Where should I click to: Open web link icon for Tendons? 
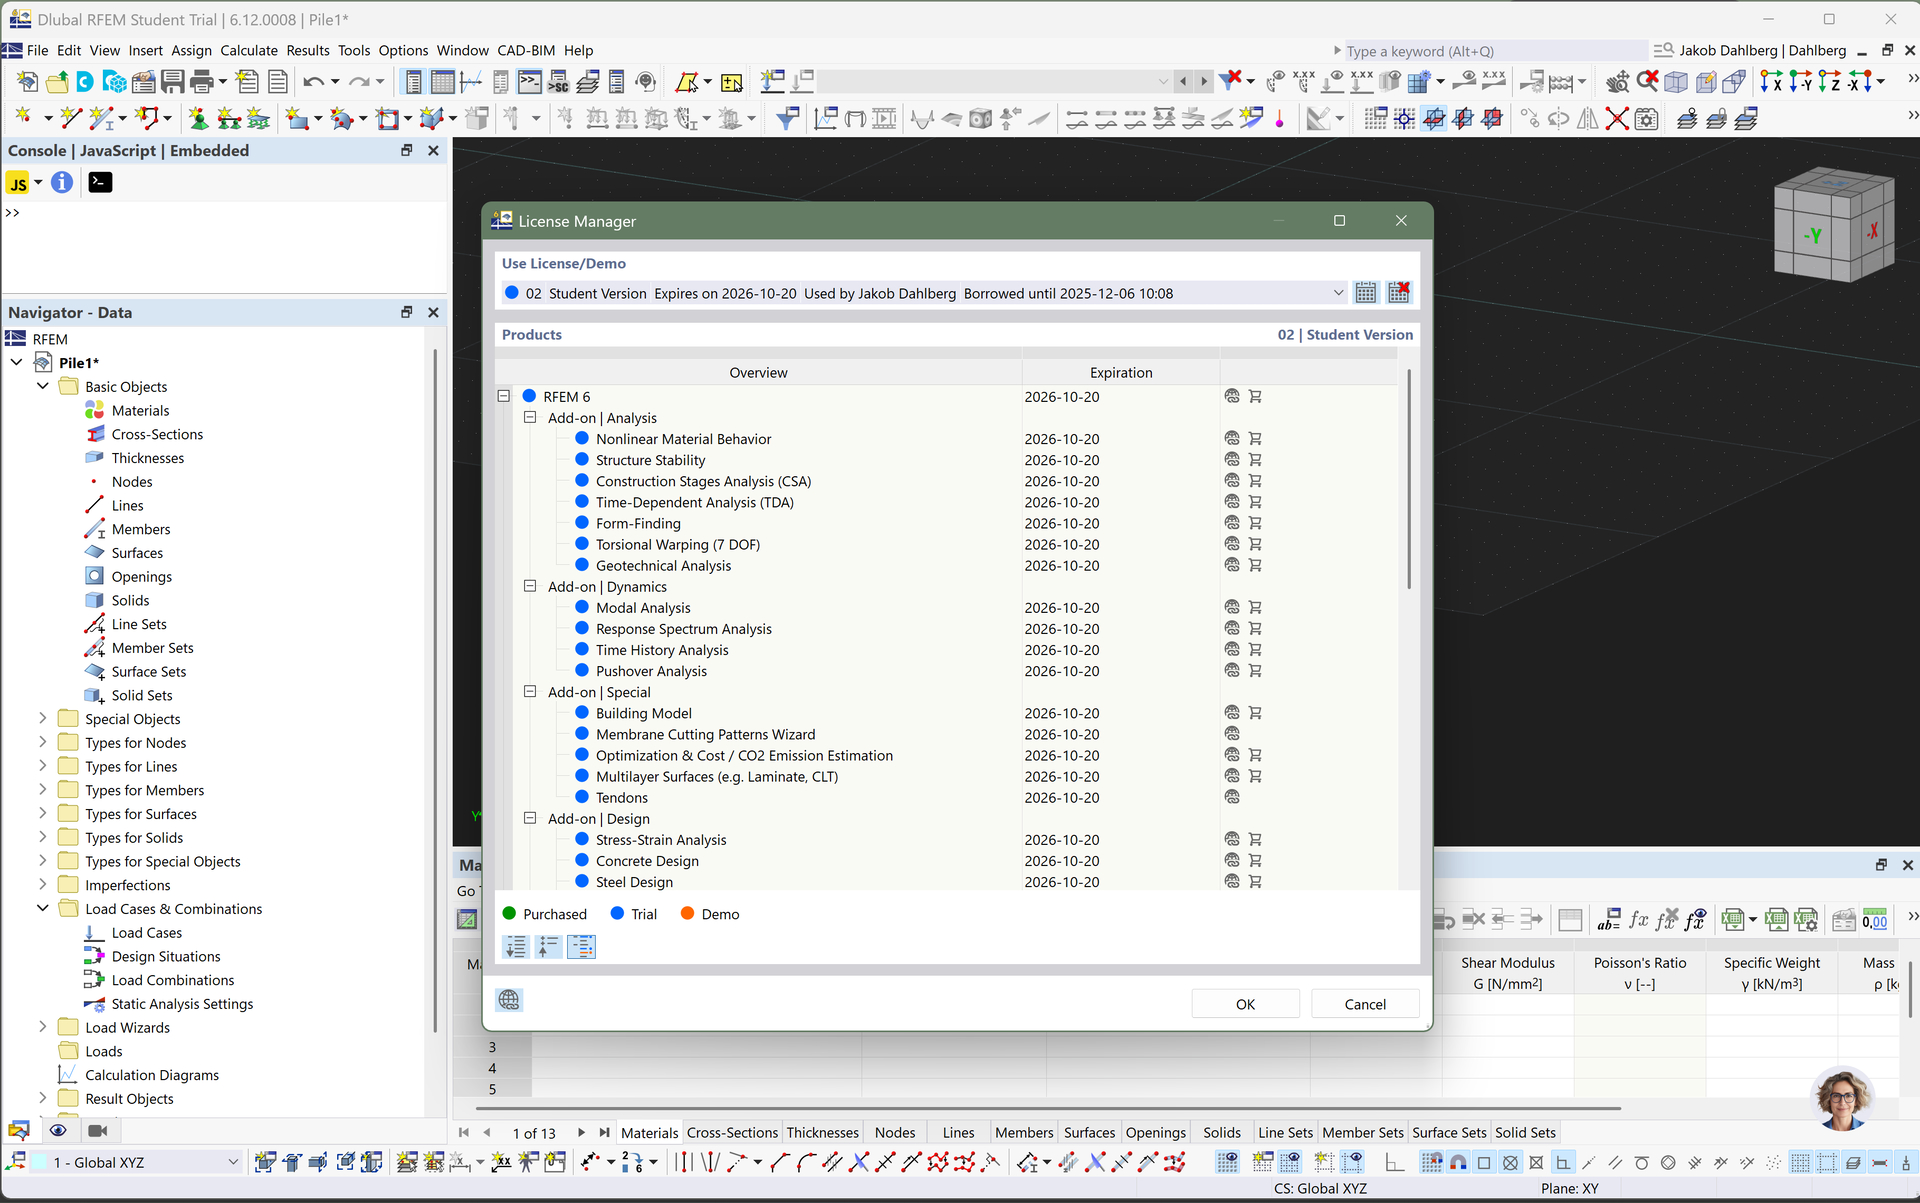click(x=1232, y=798)
